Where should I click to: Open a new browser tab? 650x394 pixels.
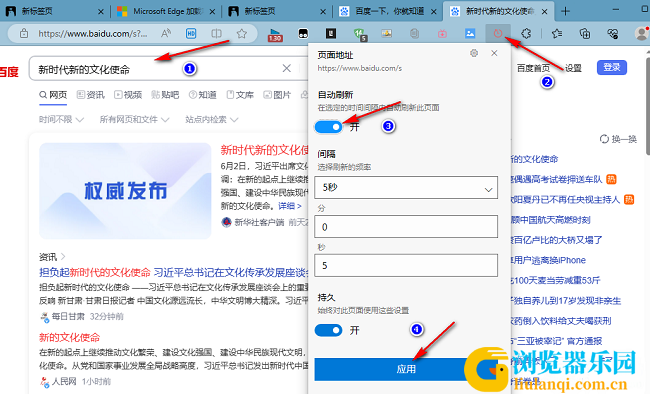[x=565, y=11]
